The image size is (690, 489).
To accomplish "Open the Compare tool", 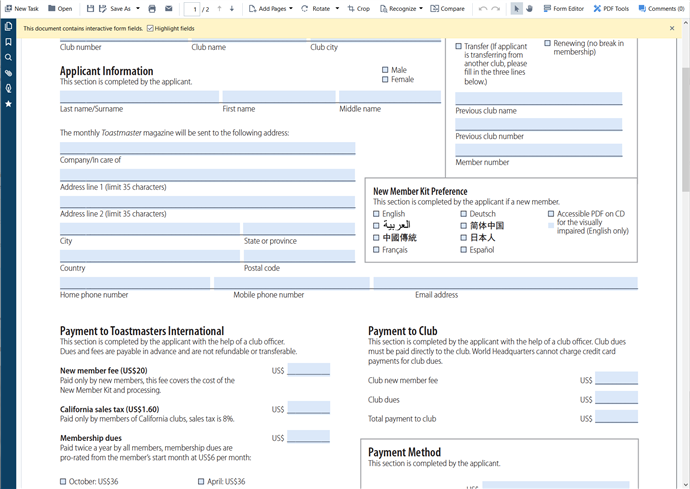I will [x=447, y=8].
